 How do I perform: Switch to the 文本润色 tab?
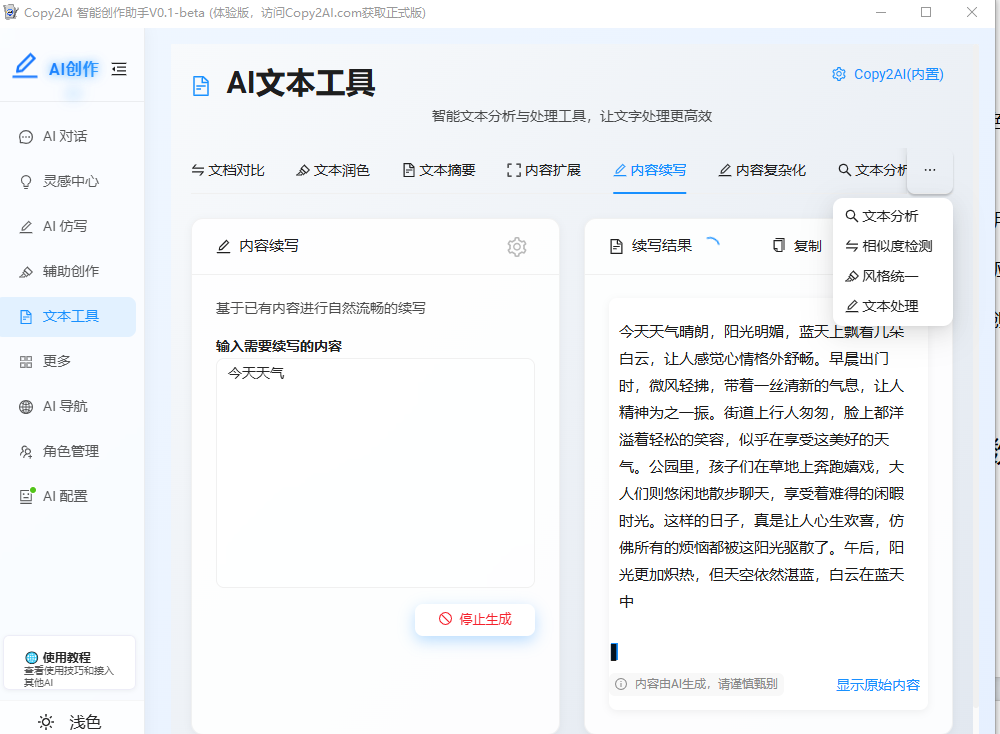point(333,171)
